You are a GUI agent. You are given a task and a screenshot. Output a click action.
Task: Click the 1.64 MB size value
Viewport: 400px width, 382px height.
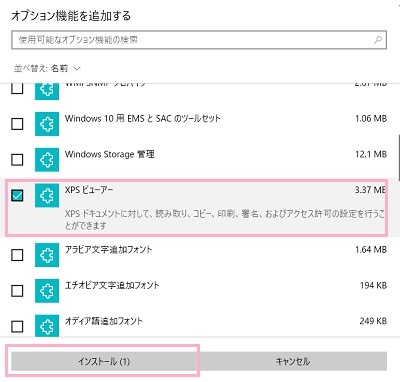pyautogui.click(x=371, y=249)
